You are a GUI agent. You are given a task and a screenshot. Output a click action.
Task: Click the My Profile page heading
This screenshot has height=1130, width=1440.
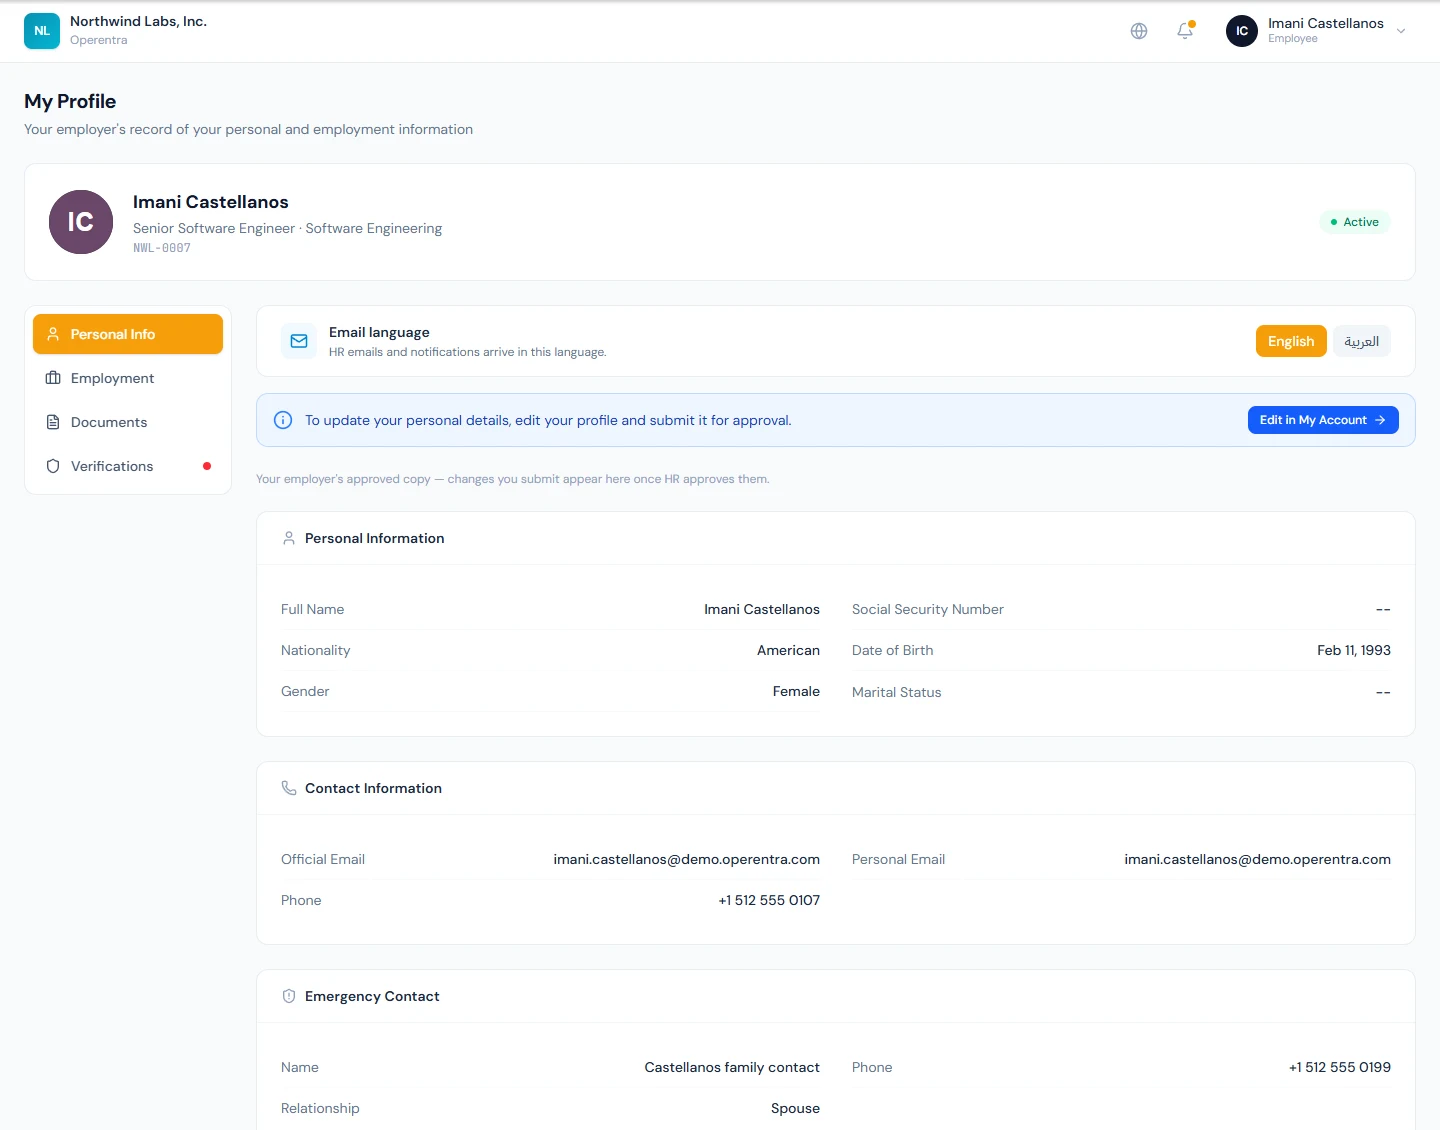pos(70,101)
